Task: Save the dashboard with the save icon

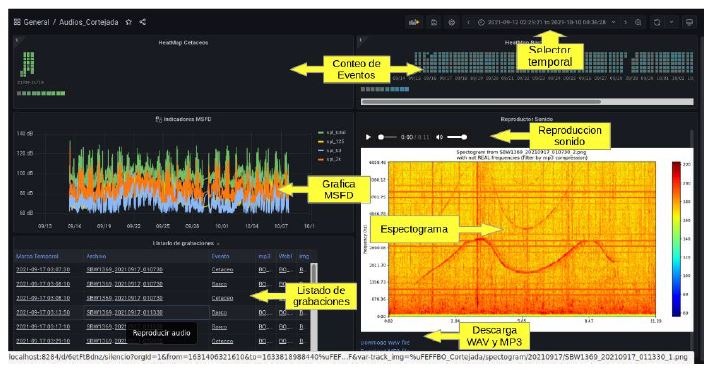Action: [434, 22]
